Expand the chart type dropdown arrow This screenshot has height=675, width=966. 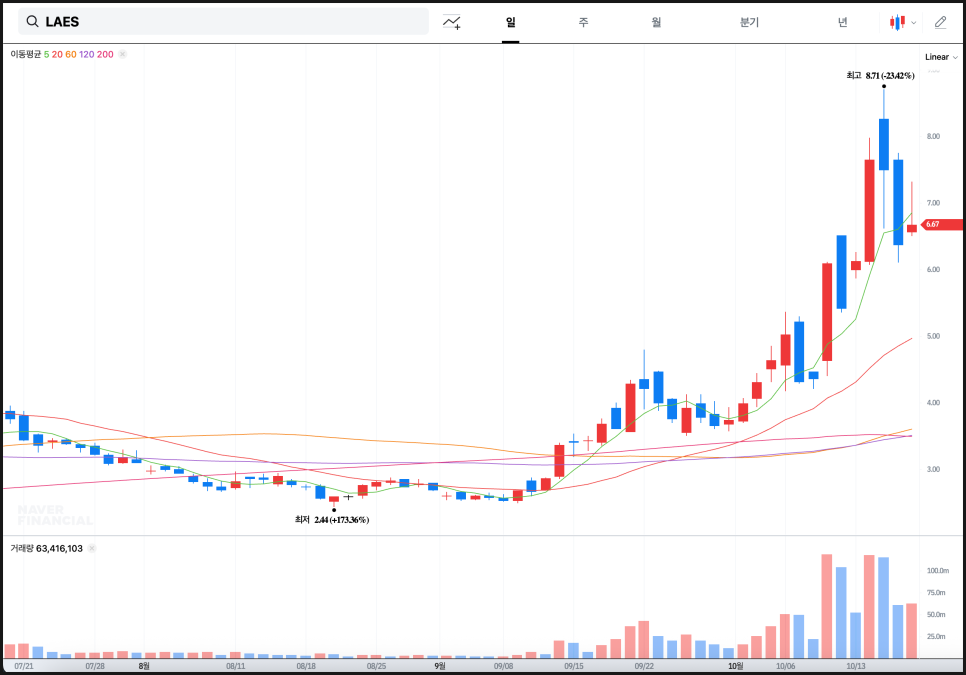coord(914,23)
